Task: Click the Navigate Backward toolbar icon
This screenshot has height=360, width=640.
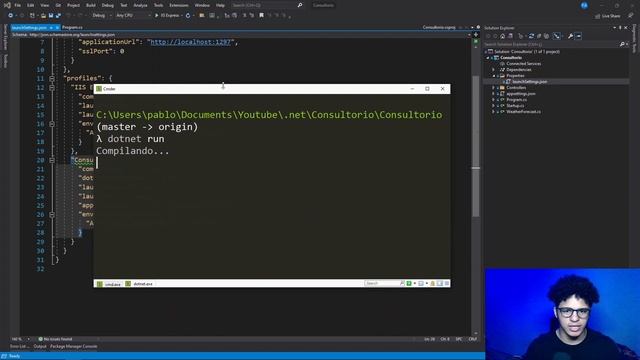Action: tap(10, 16)
